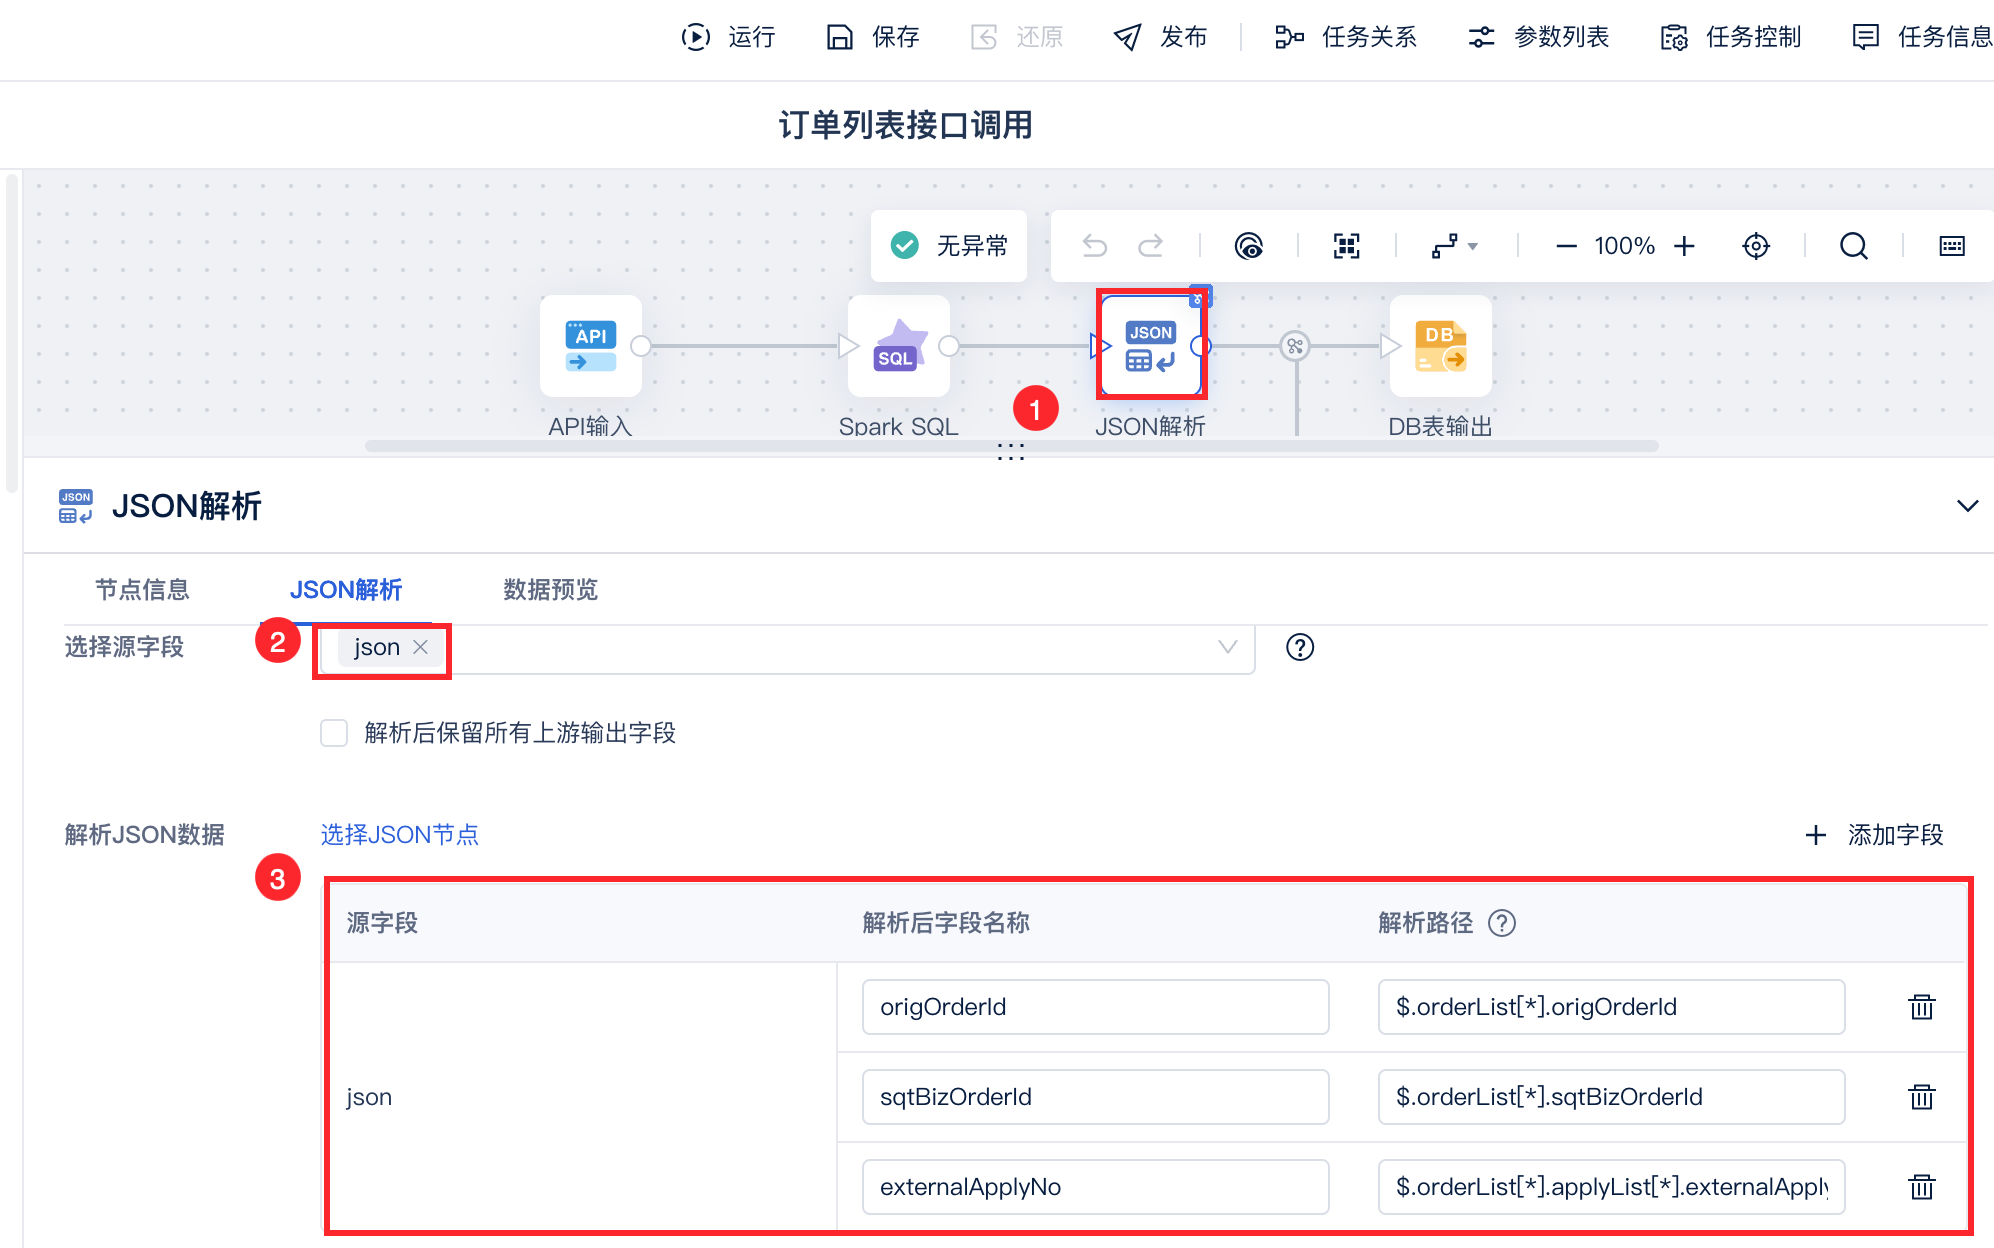Click the Spark SQL node icon
This screenshot has width=1994, height=1248.
click(x=898, y=346)
